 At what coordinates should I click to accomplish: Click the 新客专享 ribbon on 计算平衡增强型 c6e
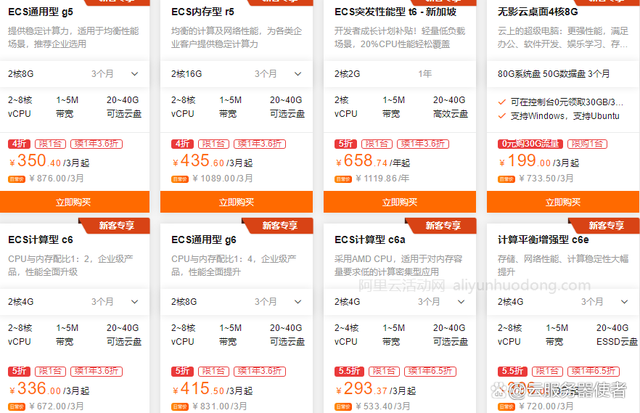click(x=605, y=225)
